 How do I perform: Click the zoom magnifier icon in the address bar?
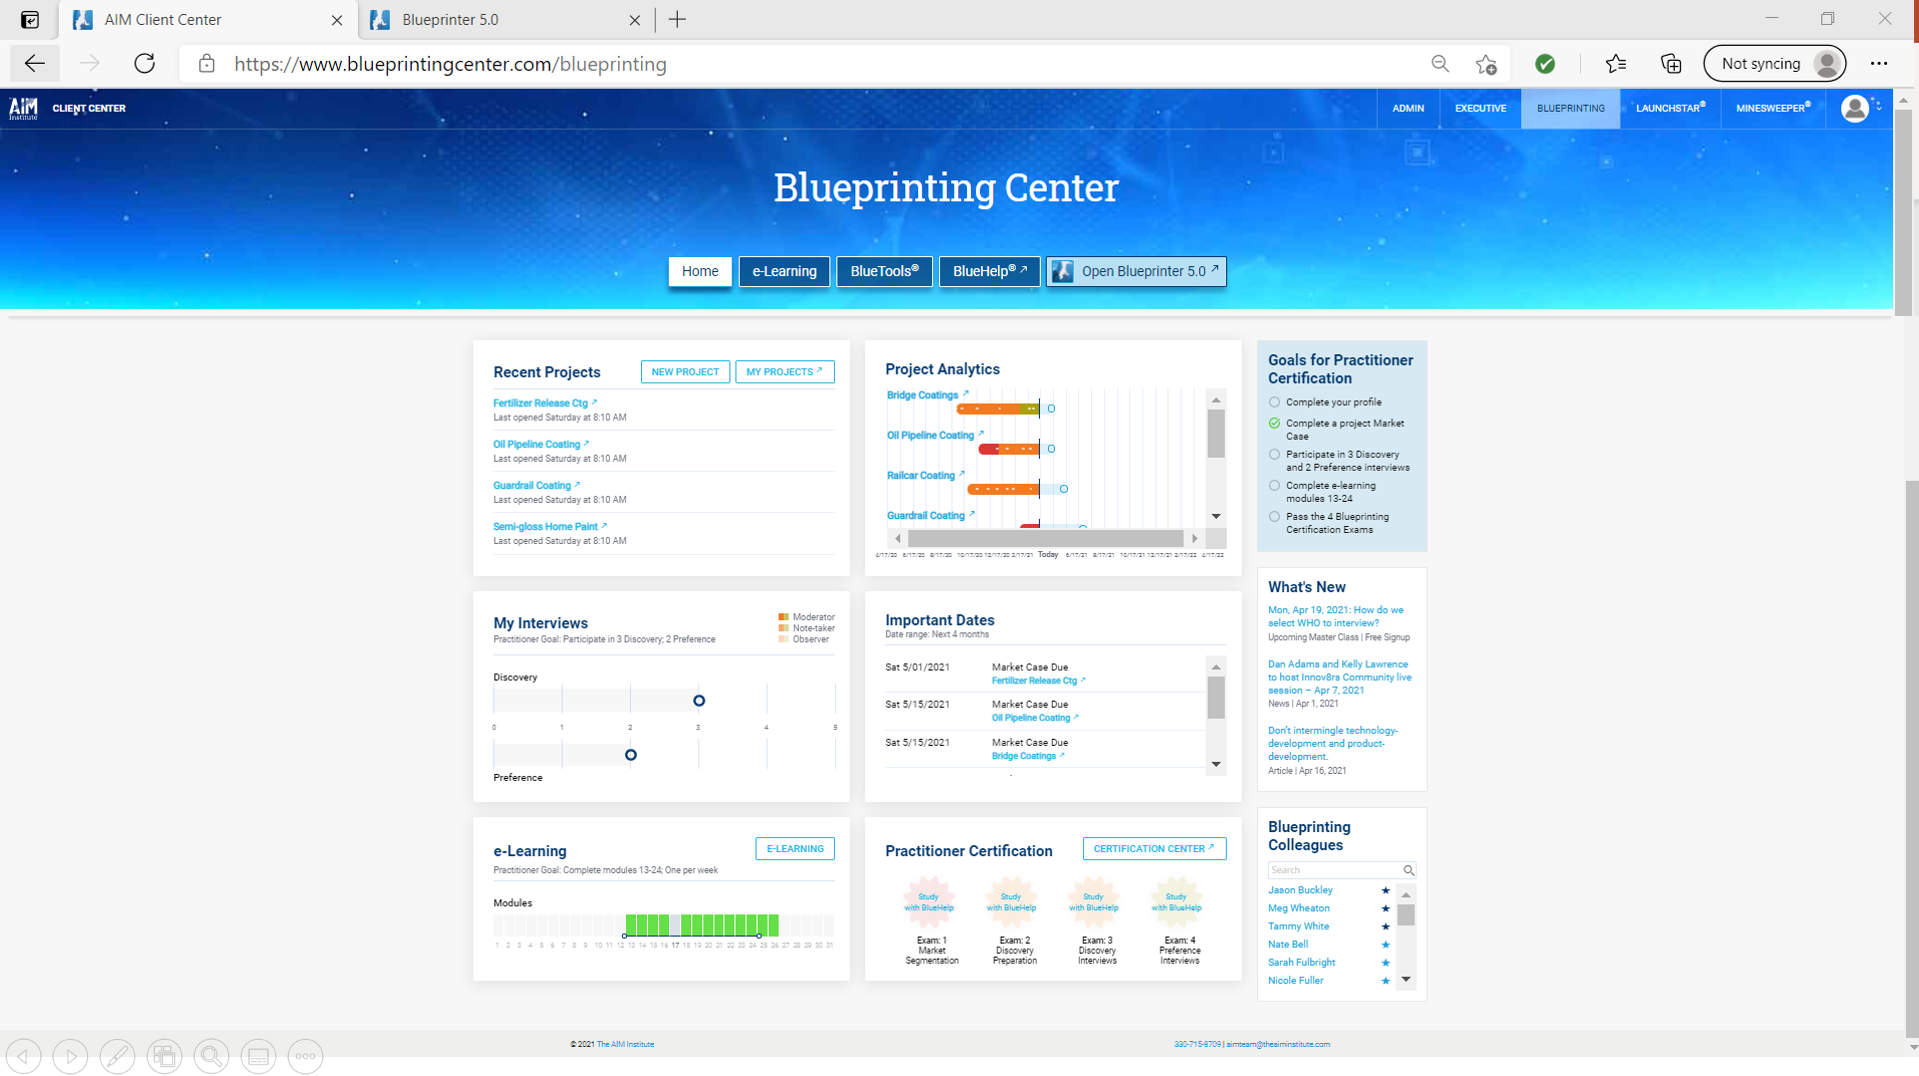pos(1440,64)
